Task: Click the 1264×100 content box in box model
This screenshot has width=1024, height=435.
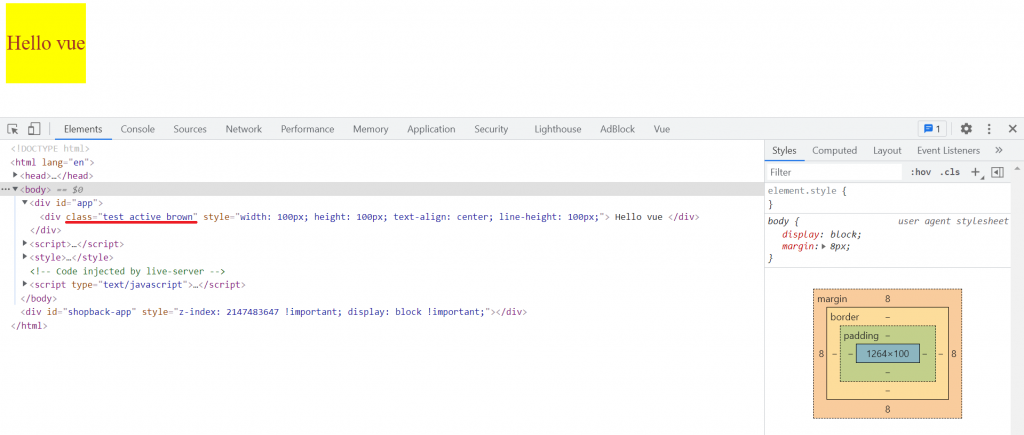Action: coord(887,353)
